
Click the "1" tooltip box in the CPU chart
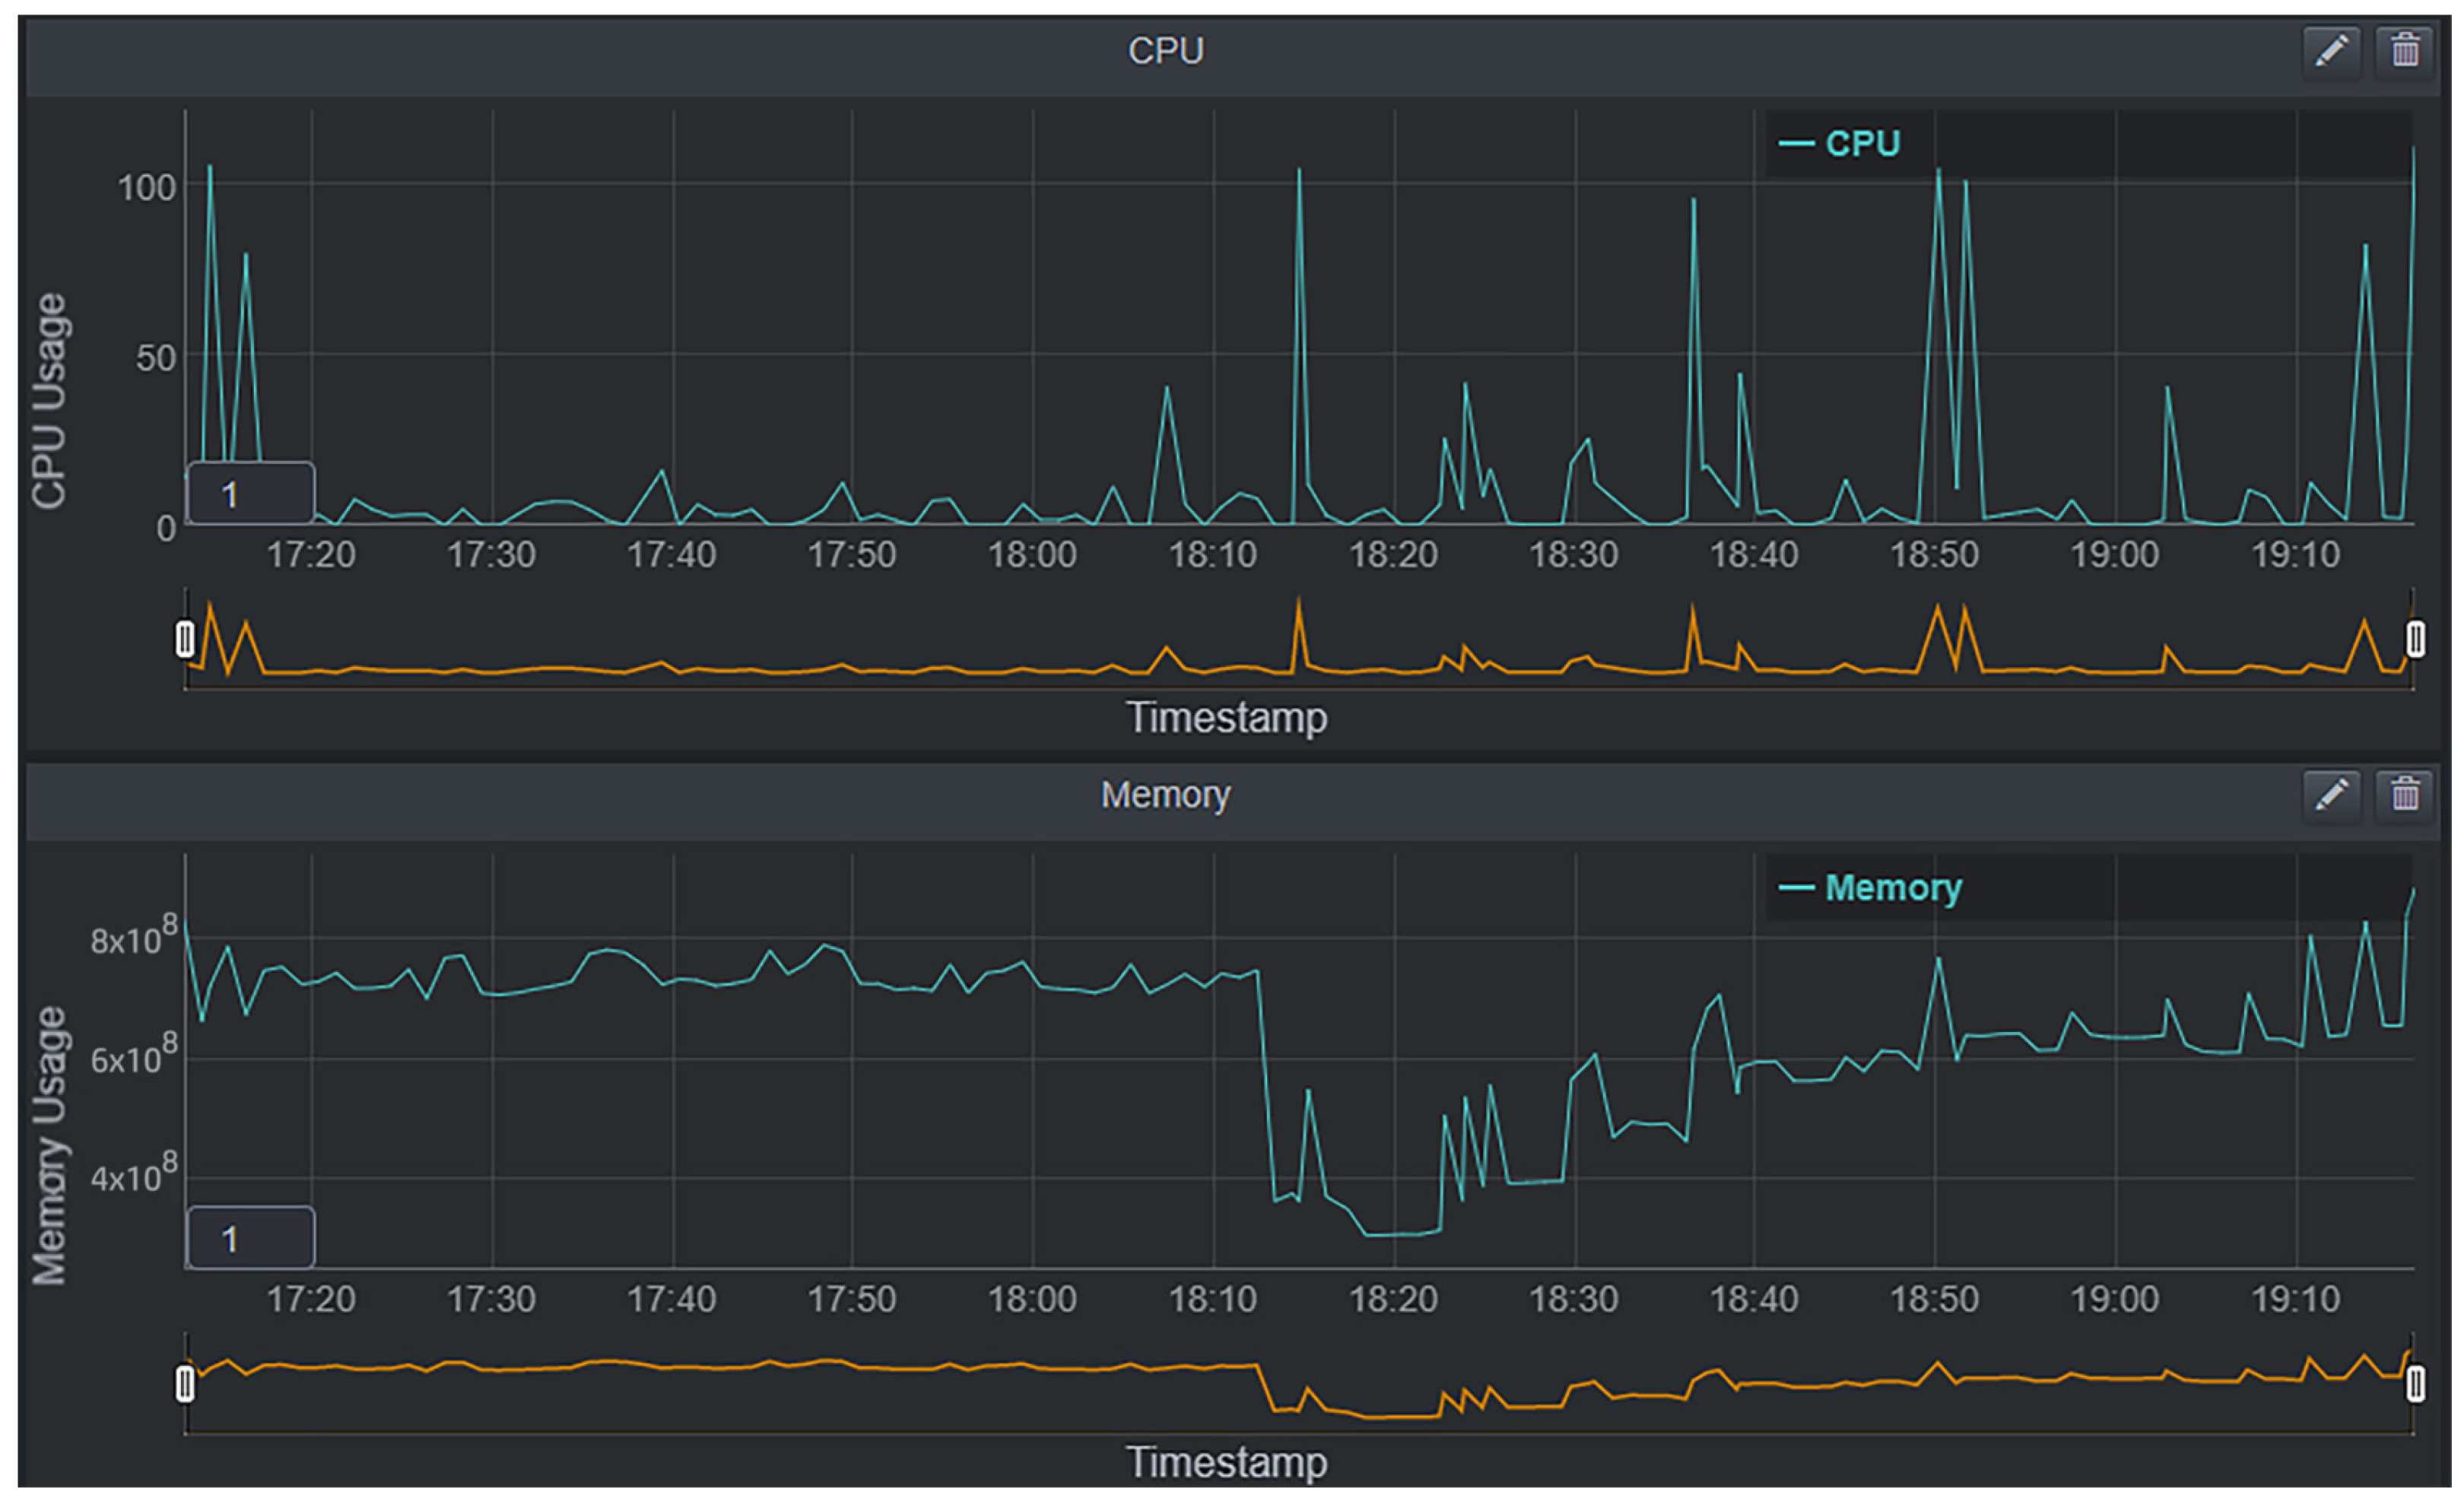click(x=251, y=493)
